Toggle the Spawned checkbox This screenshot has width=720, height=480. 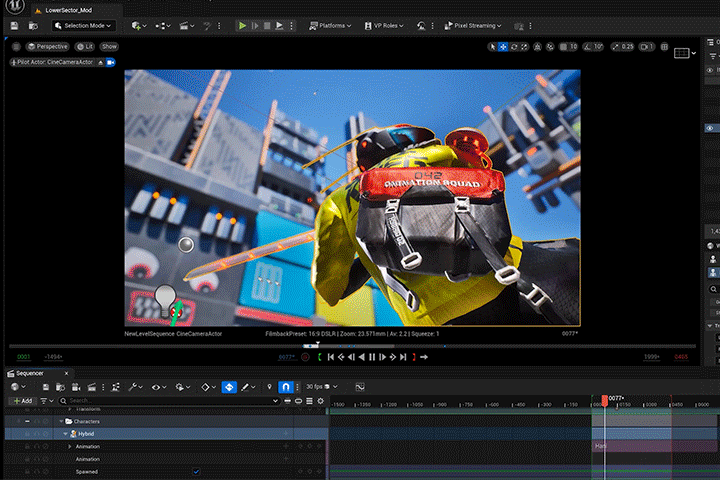197,472
